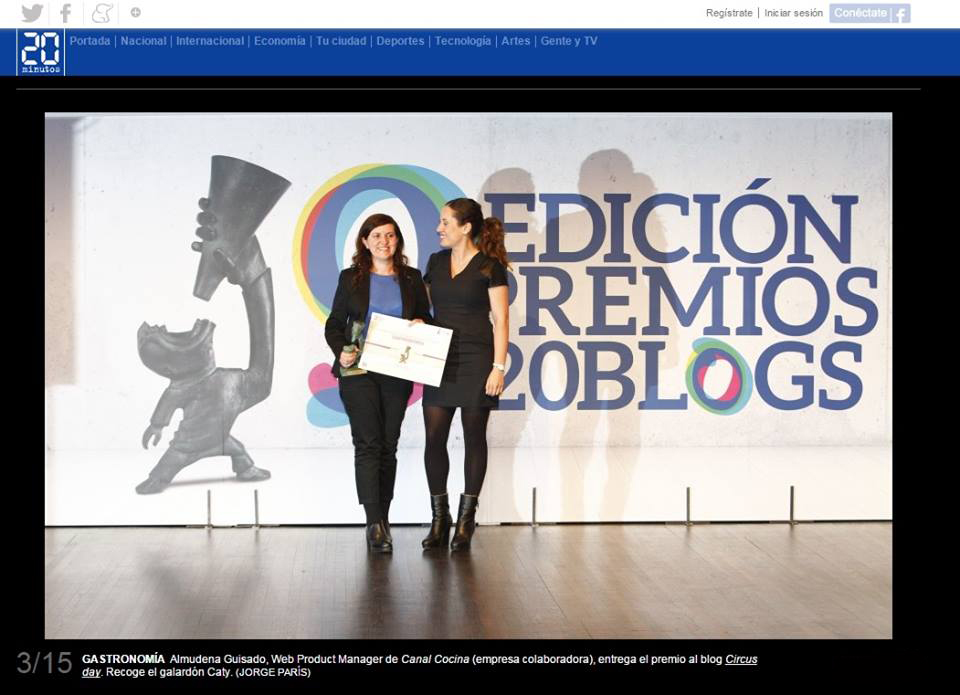
Task: Click the Iniciar sesión link
Action: (x=793, y=13)
